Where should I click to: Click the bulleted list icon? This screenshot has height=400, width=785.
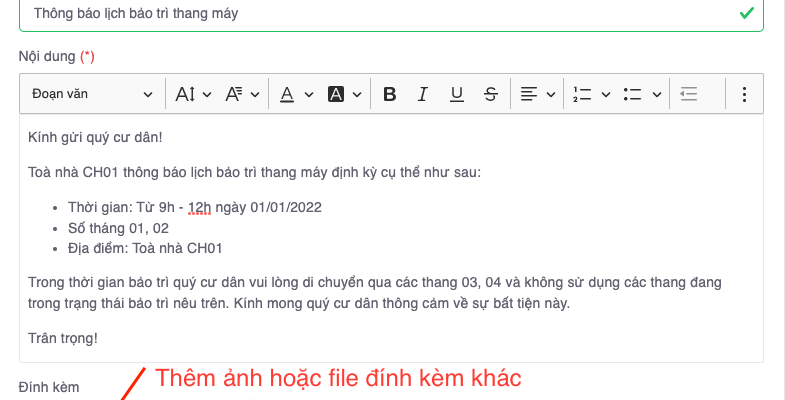pyautogui.click(x=632, y=94)
